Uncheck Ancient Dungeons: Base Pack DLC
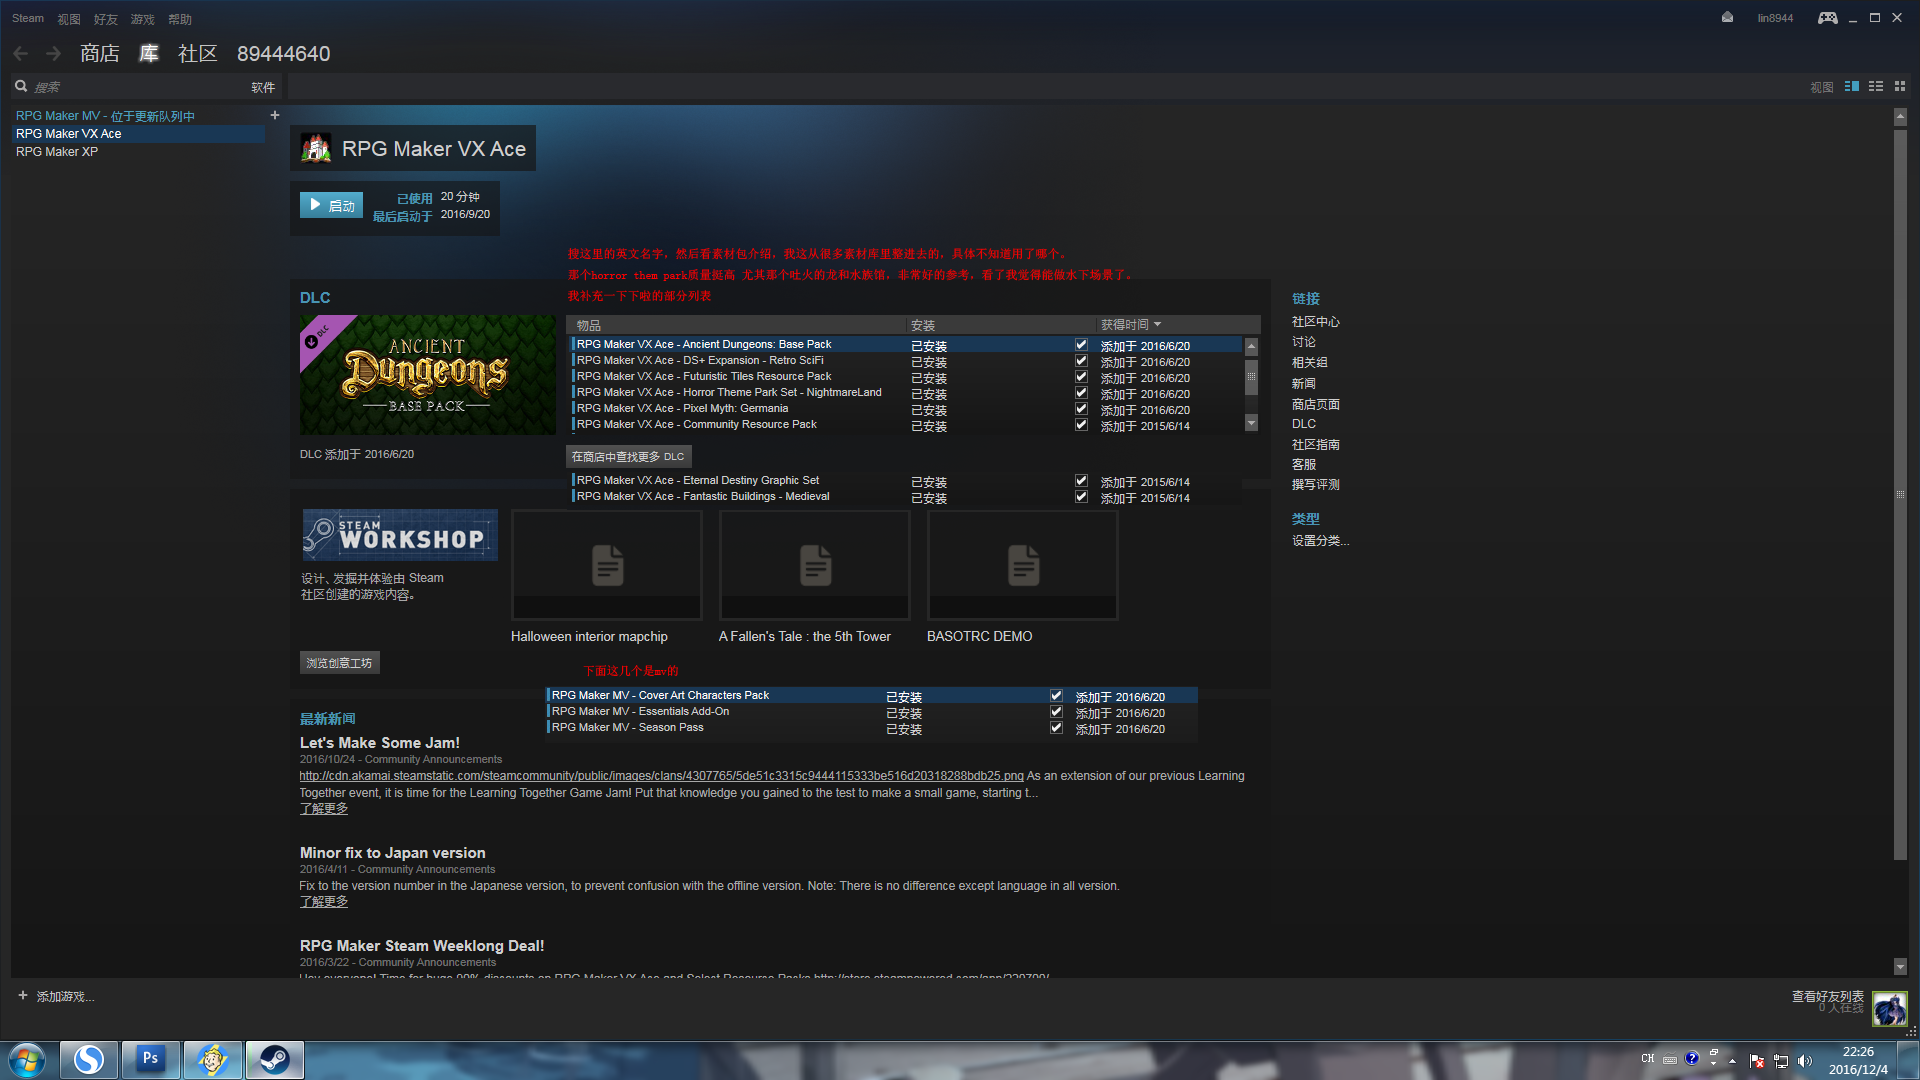The width and height of the screenshot is (1920, 1080). 1081,345
